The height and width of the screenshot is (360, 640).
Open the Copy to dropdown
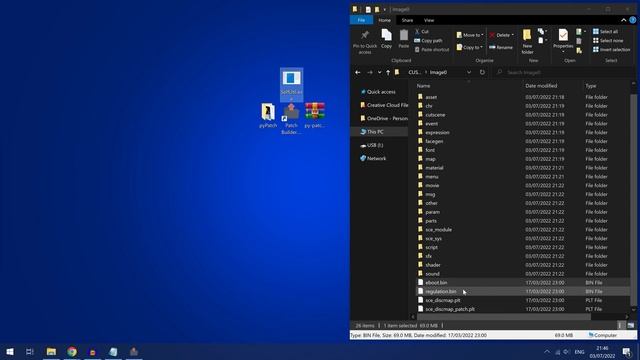469,47
